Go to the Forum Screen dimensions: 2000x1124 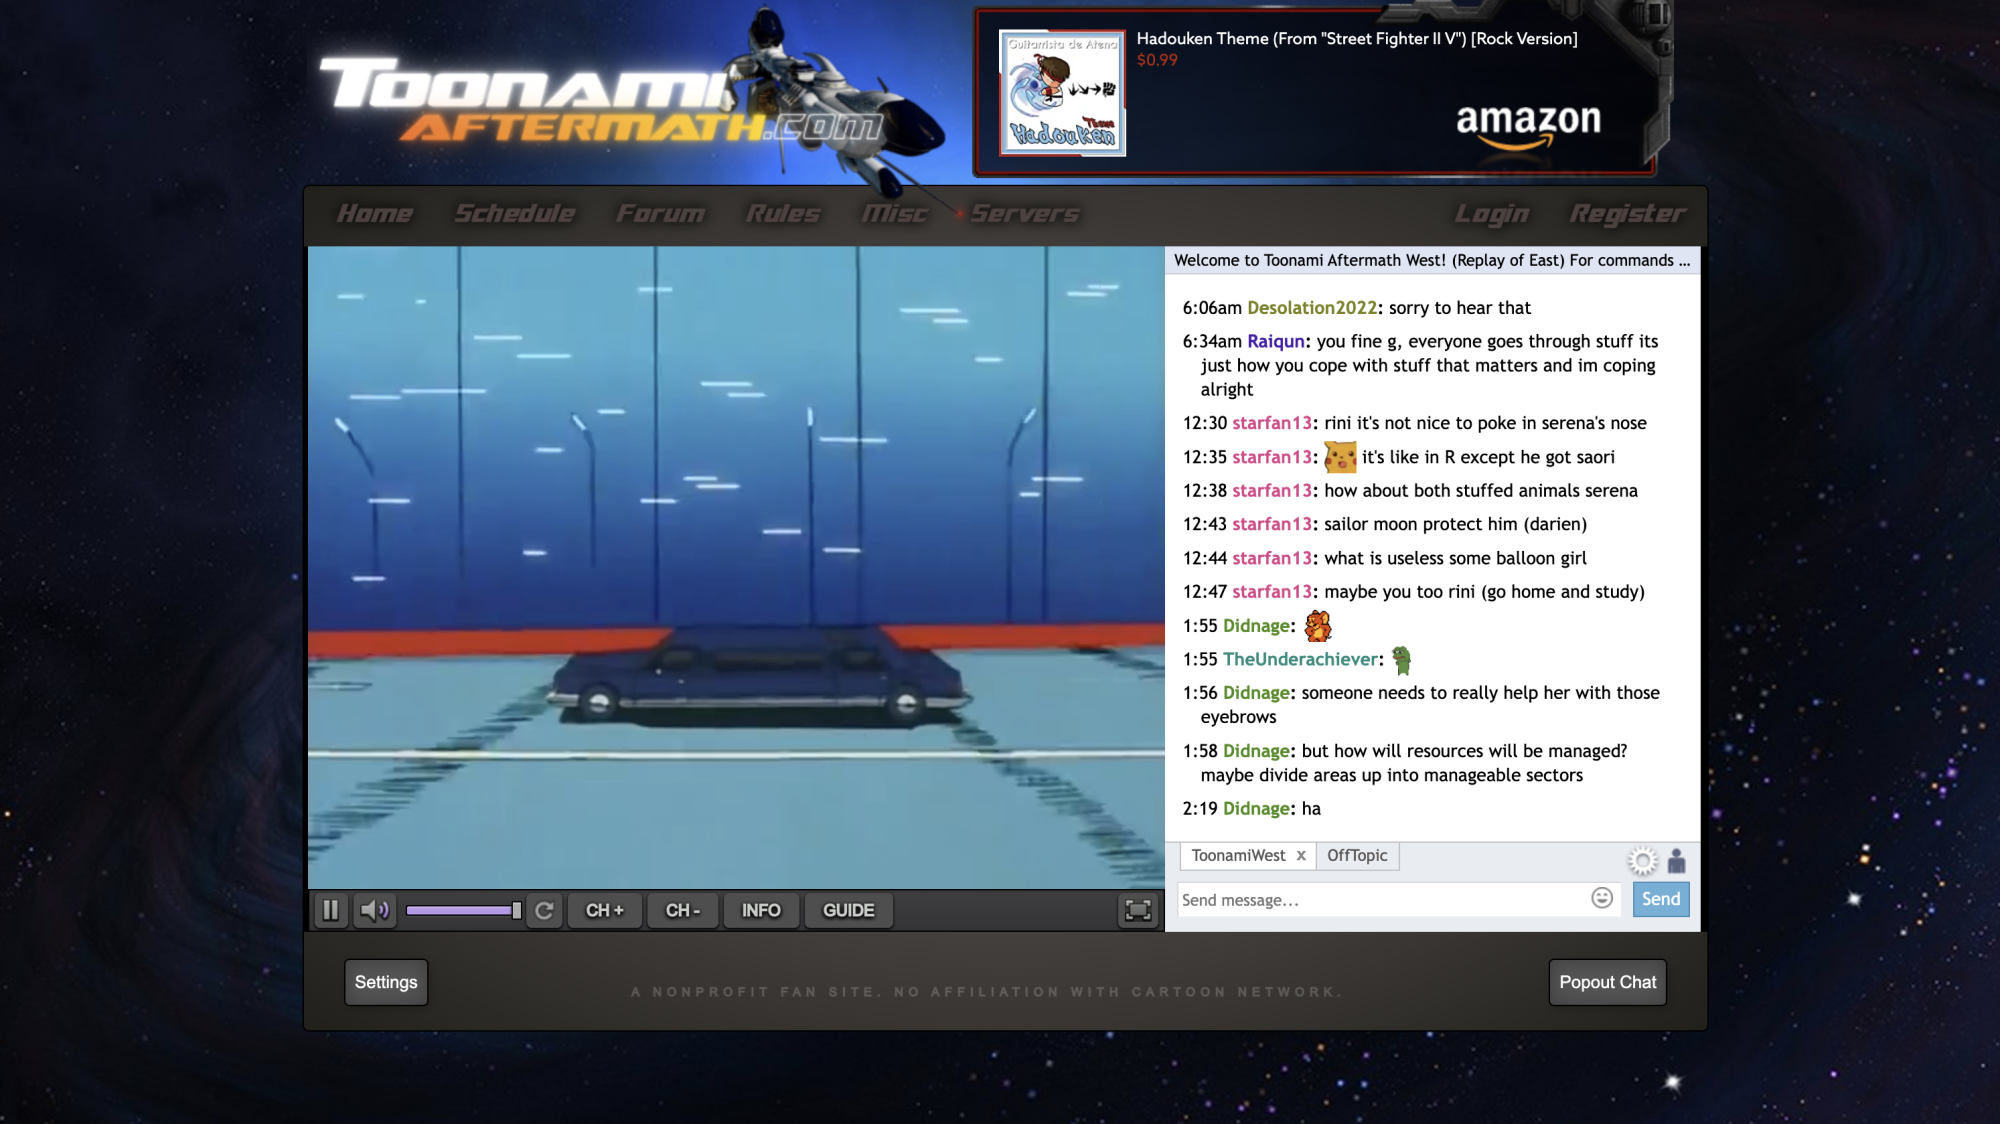(x=660, y=214)
